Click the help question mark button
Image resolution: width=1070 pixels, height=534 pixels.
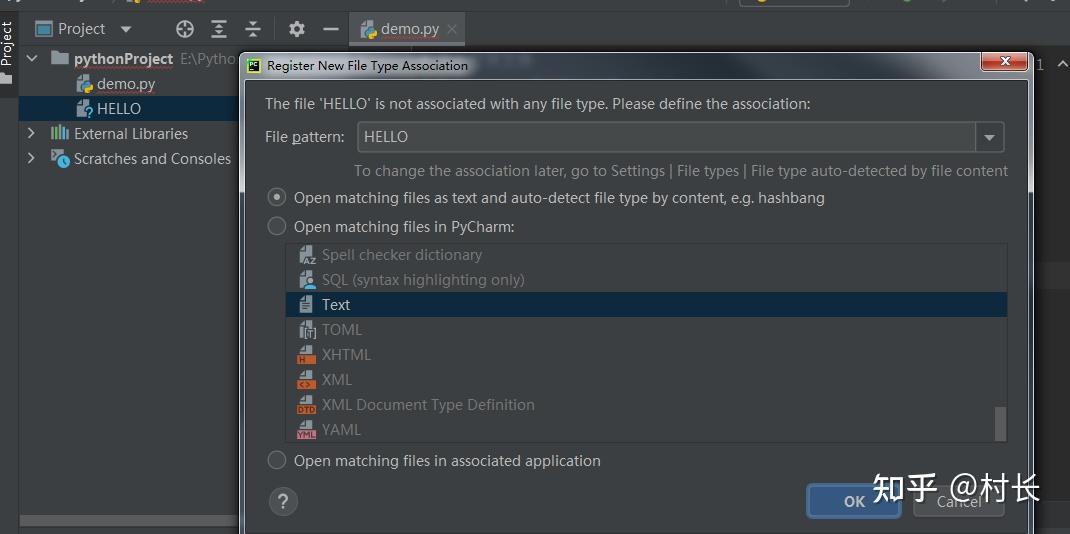point(284,501)
